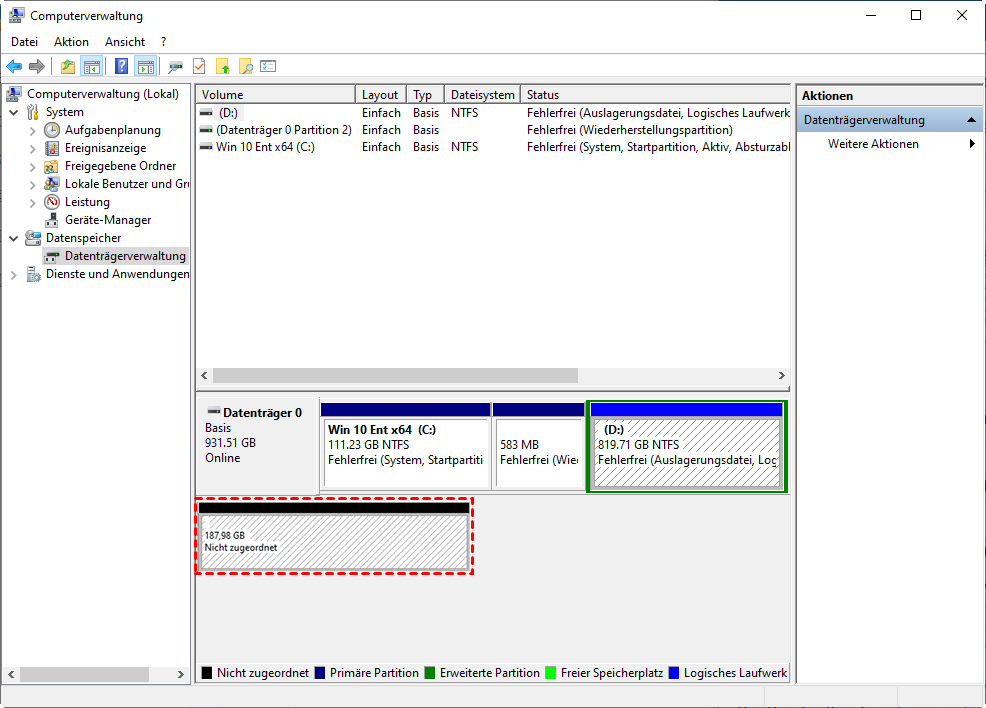This screenshot has width=986, height=708.
Task: Open Weitere Aktionen submenu
Action: [x=872, y=144]
